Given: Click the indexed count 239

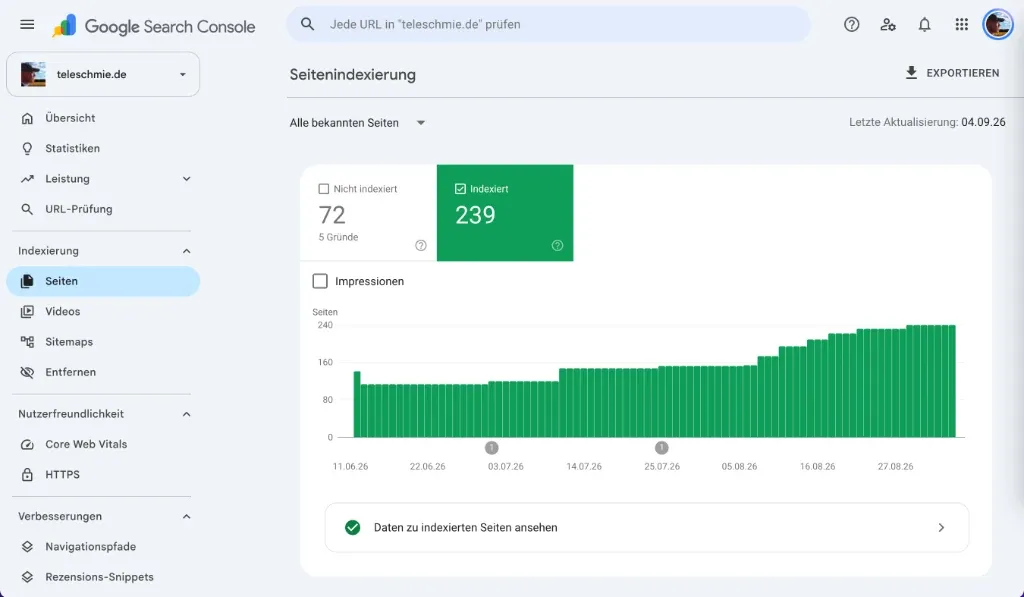Looking at the screenshot, I should pyautogui.click(x=475, y=215).
